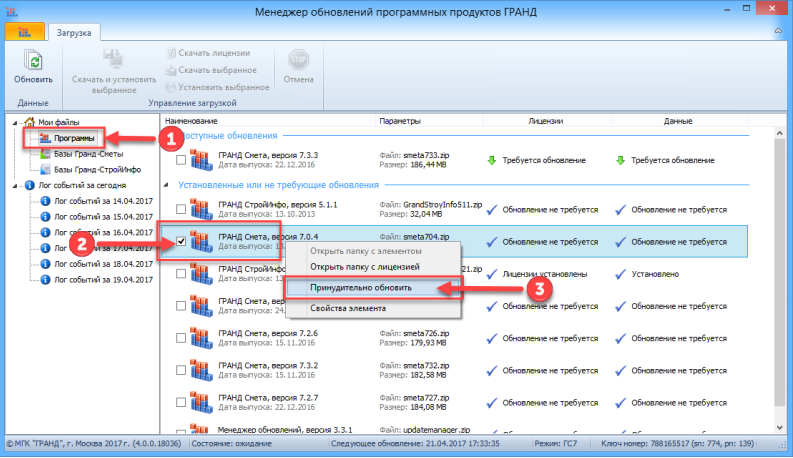Click the ГРАНД СтройИнфо 5.1.1 product icon
Viewport: 793px width, 458px height.
(201, 209)
